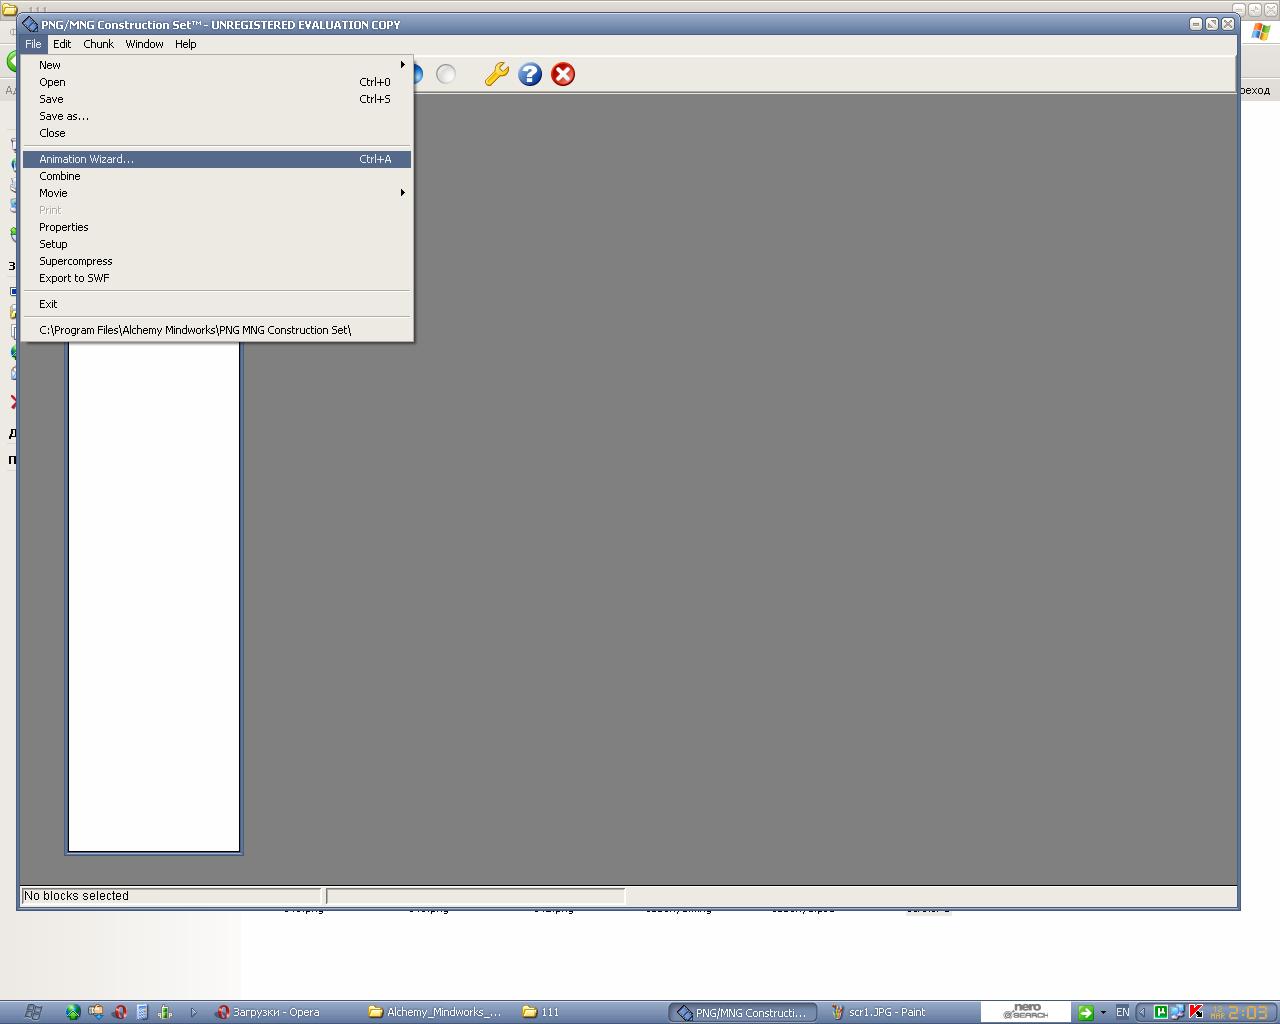Open the Edit menu
Screen dimensions: 1280x1024
62,44
